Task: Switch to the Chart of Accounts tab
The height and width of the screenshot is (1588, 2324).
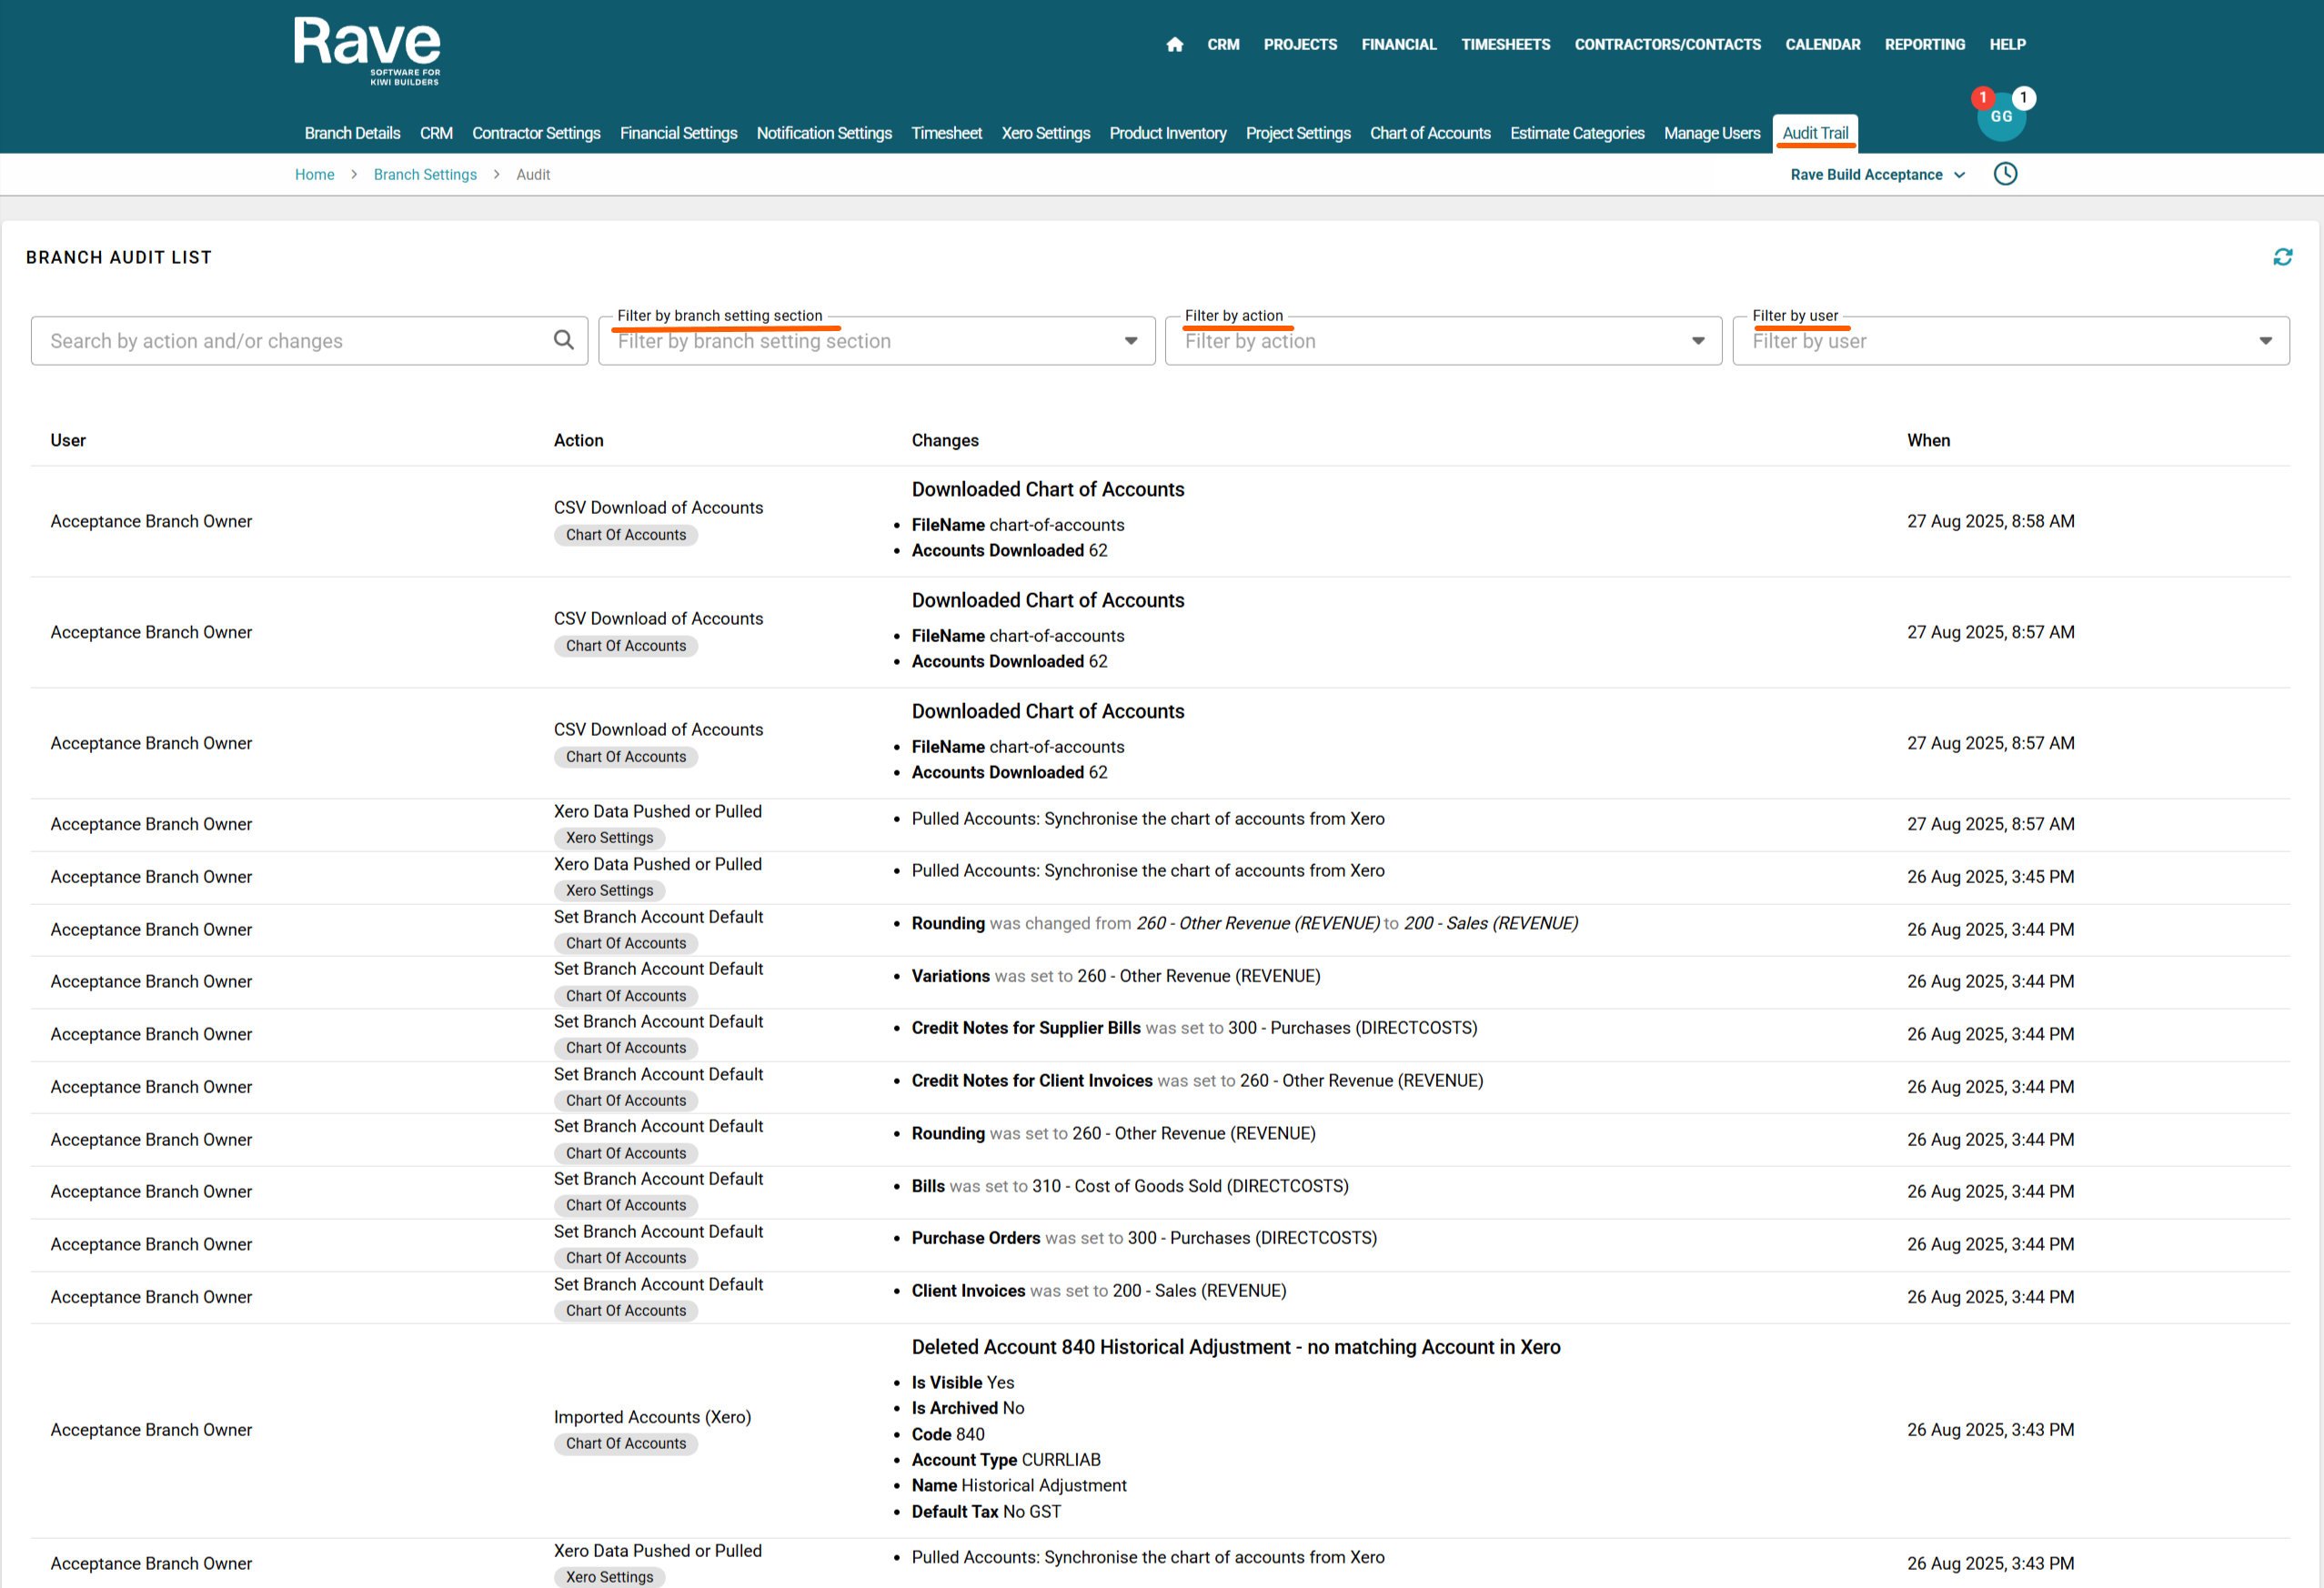Action: [x=1429, y=133]
